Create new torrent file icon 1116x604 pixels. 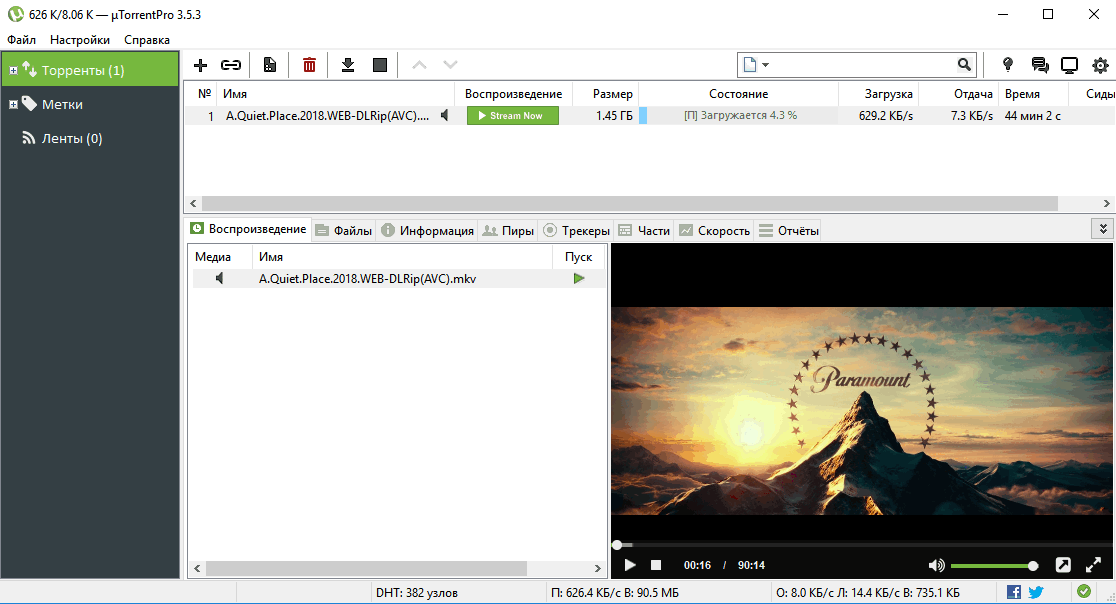(270, 65)
